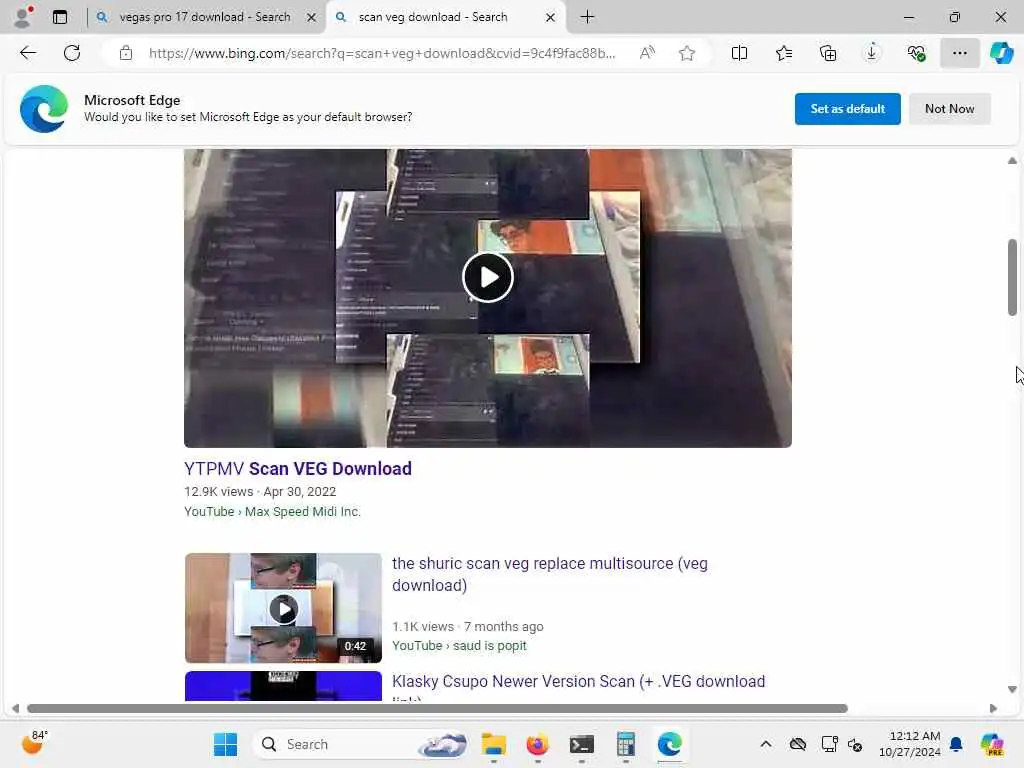Click the taskbar Search box
The height and width of the screenshot is (768, 1024).
click(361, 744)
